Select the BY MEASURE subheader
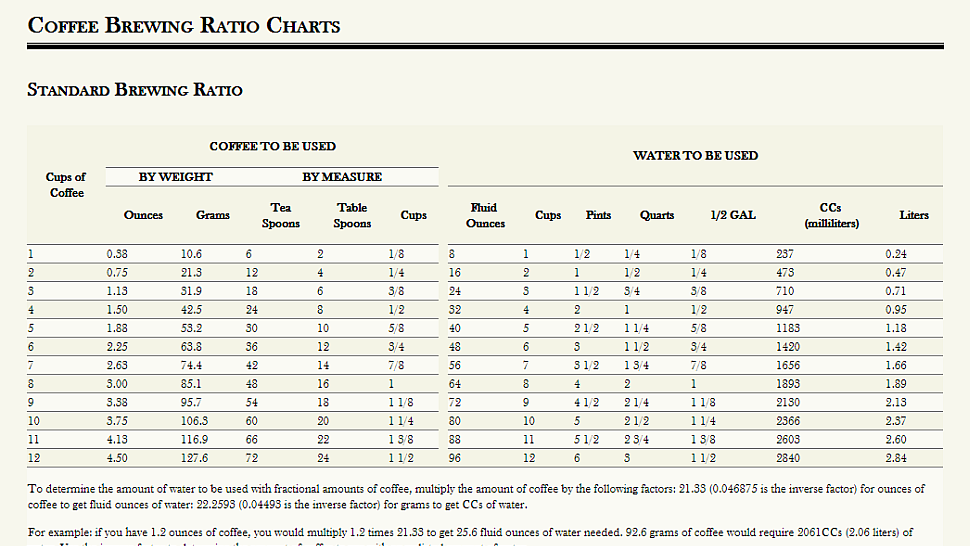Image resolution: width=970 pixels, height=546 pixels. 342,177
